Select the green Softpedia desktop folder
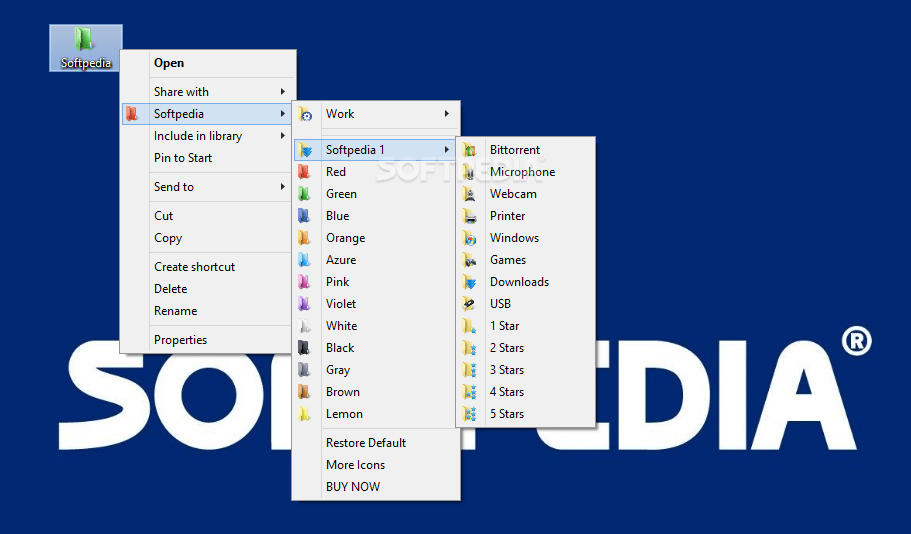 [x=86, y=48]
